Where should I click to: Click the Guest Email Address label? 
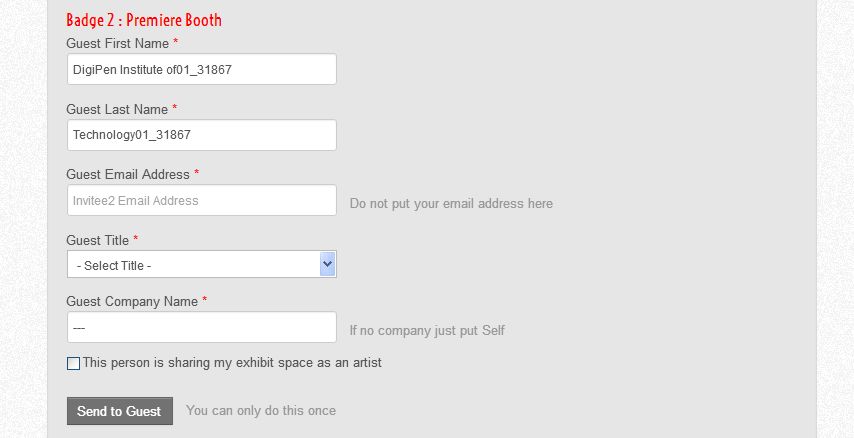pos(127,174)
